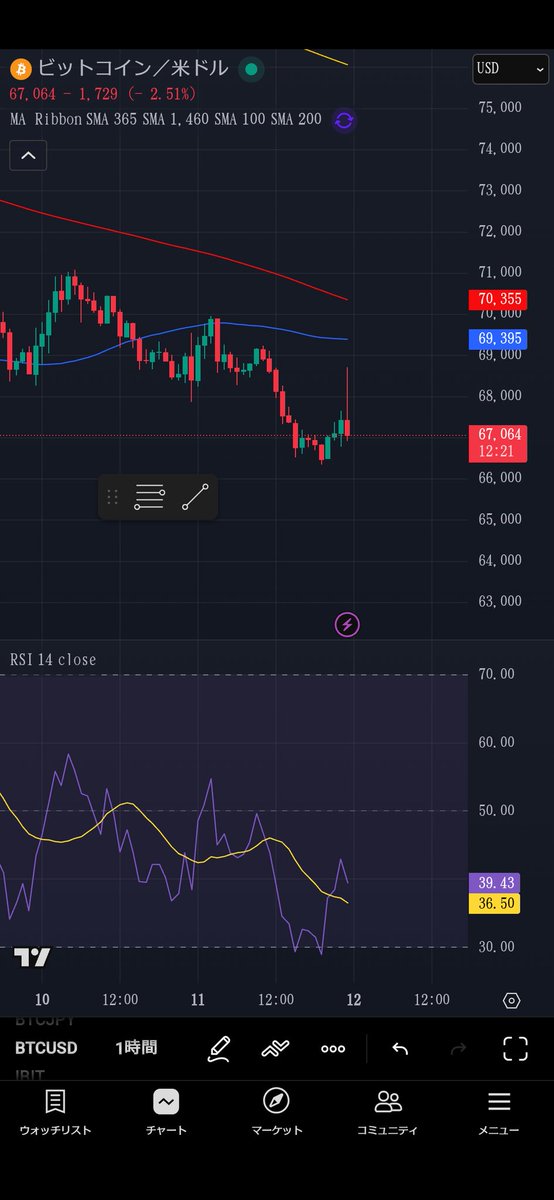Screen dimensions: 554x1200
Task: Open the drawing pen tool
Action: coord(218,1048)
